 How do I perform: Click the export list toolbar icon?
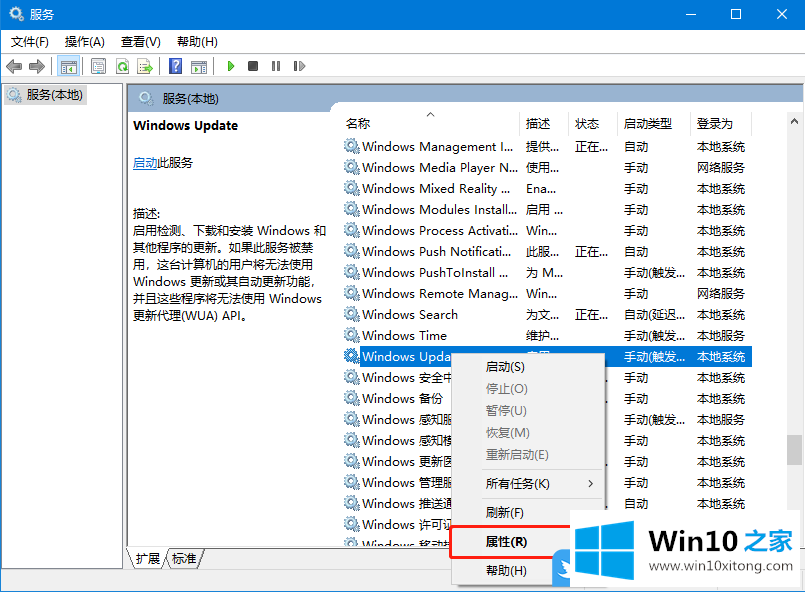[x=145, y=66]
